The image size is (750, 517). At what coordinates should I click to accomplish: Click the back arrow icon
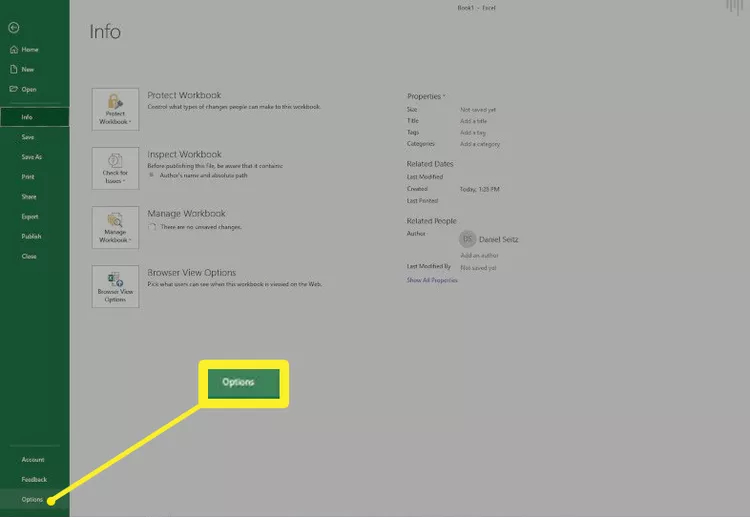coord(14,28)
